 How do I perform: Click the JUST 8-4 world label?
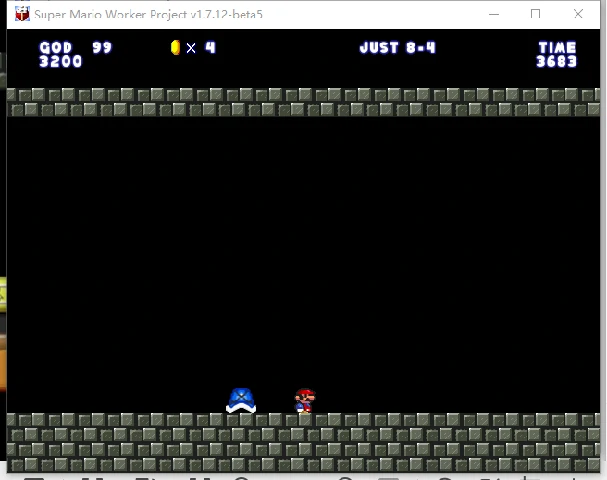pos(398,48)
